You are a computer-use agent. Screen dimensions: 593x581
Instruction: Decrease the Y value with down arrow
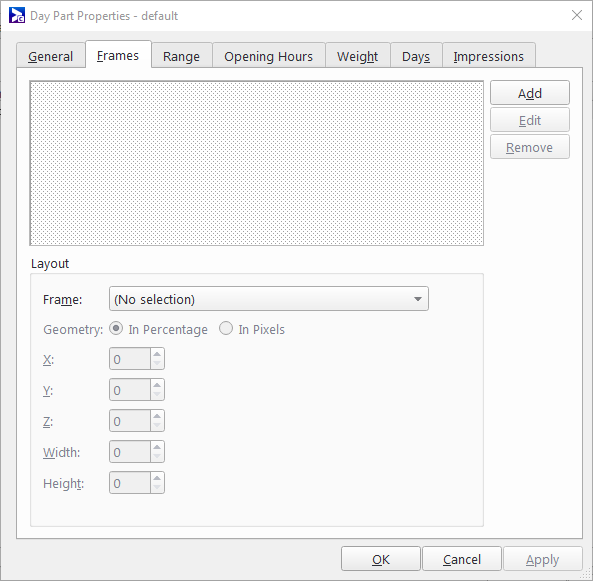pos(157,395)
